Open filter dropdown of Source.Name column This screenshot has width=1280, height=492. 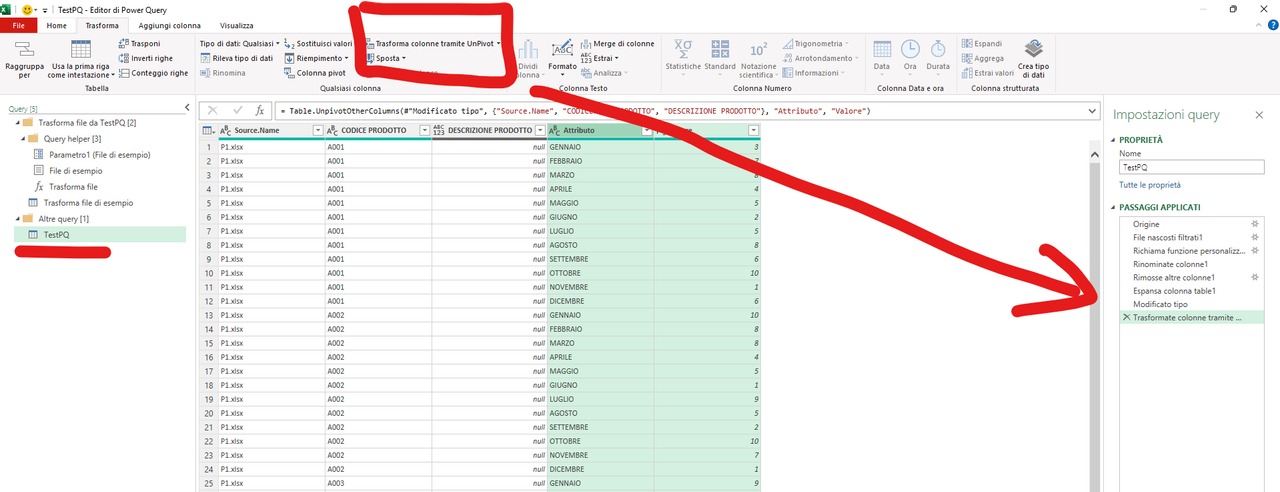pos(318,131)
